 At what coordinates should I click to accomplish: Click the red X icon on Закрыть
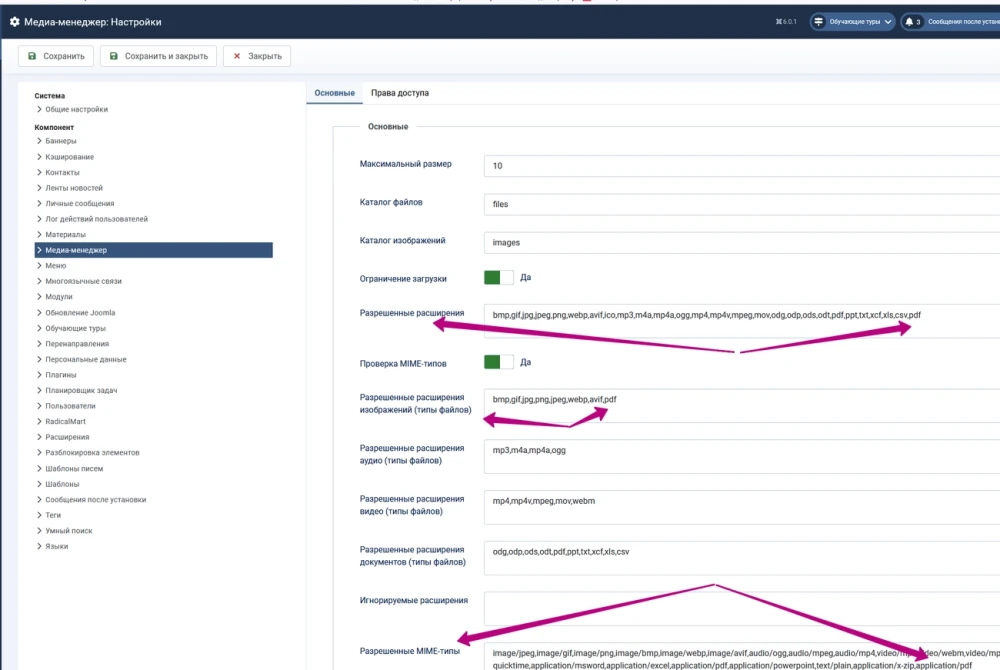point(237,56)
